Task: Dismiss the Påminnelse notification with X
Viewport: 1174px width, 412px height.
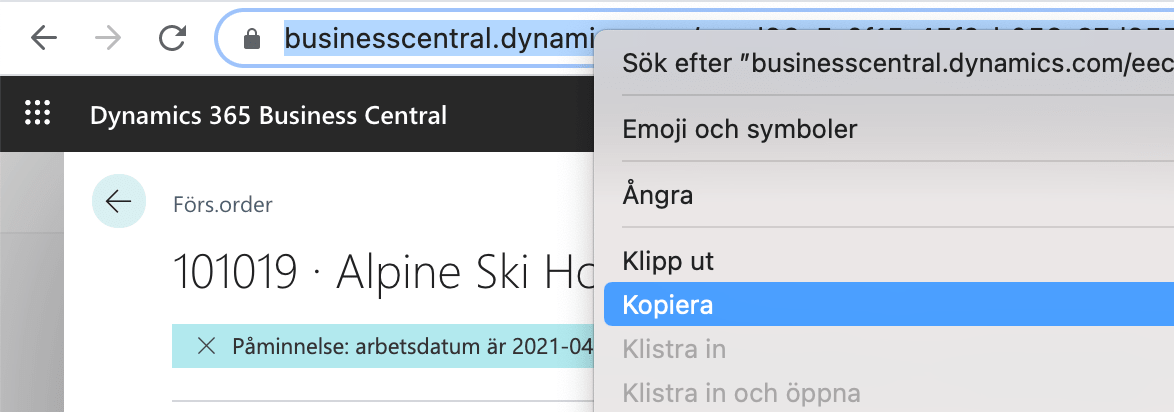Action: 206,346
